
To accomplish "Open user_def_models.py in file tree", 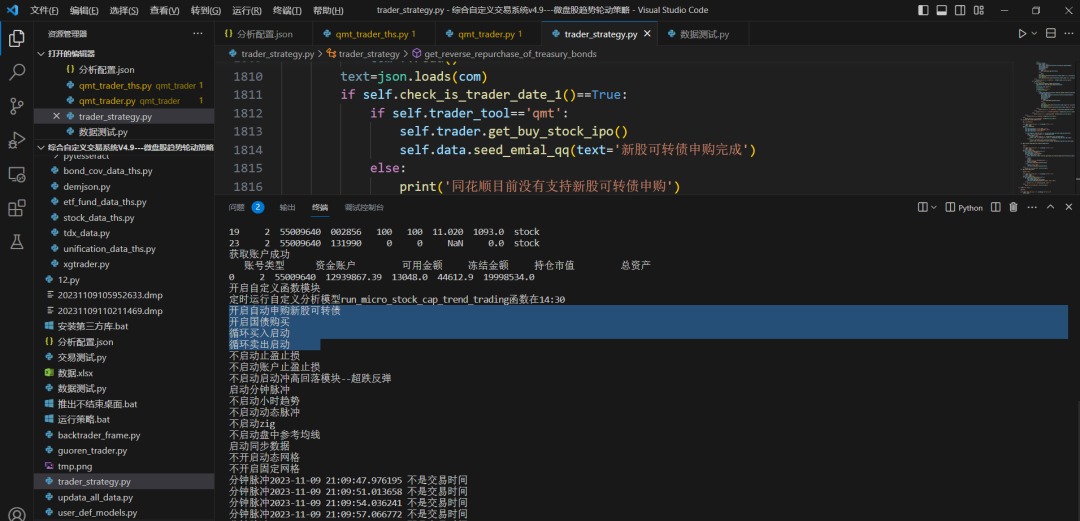I will click(x=97, y=513).
